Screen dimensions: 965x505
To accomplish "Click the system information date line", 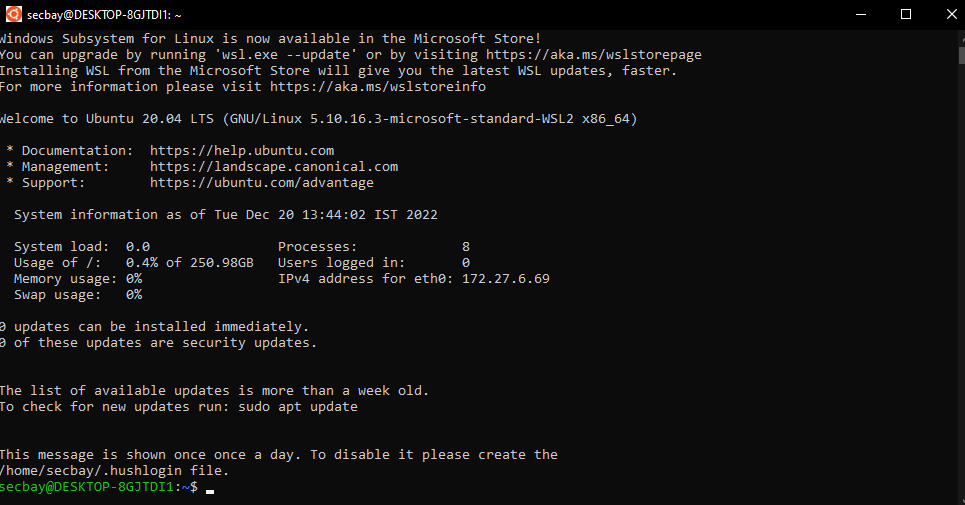I will pyautogui.click(x=226, y=215).
